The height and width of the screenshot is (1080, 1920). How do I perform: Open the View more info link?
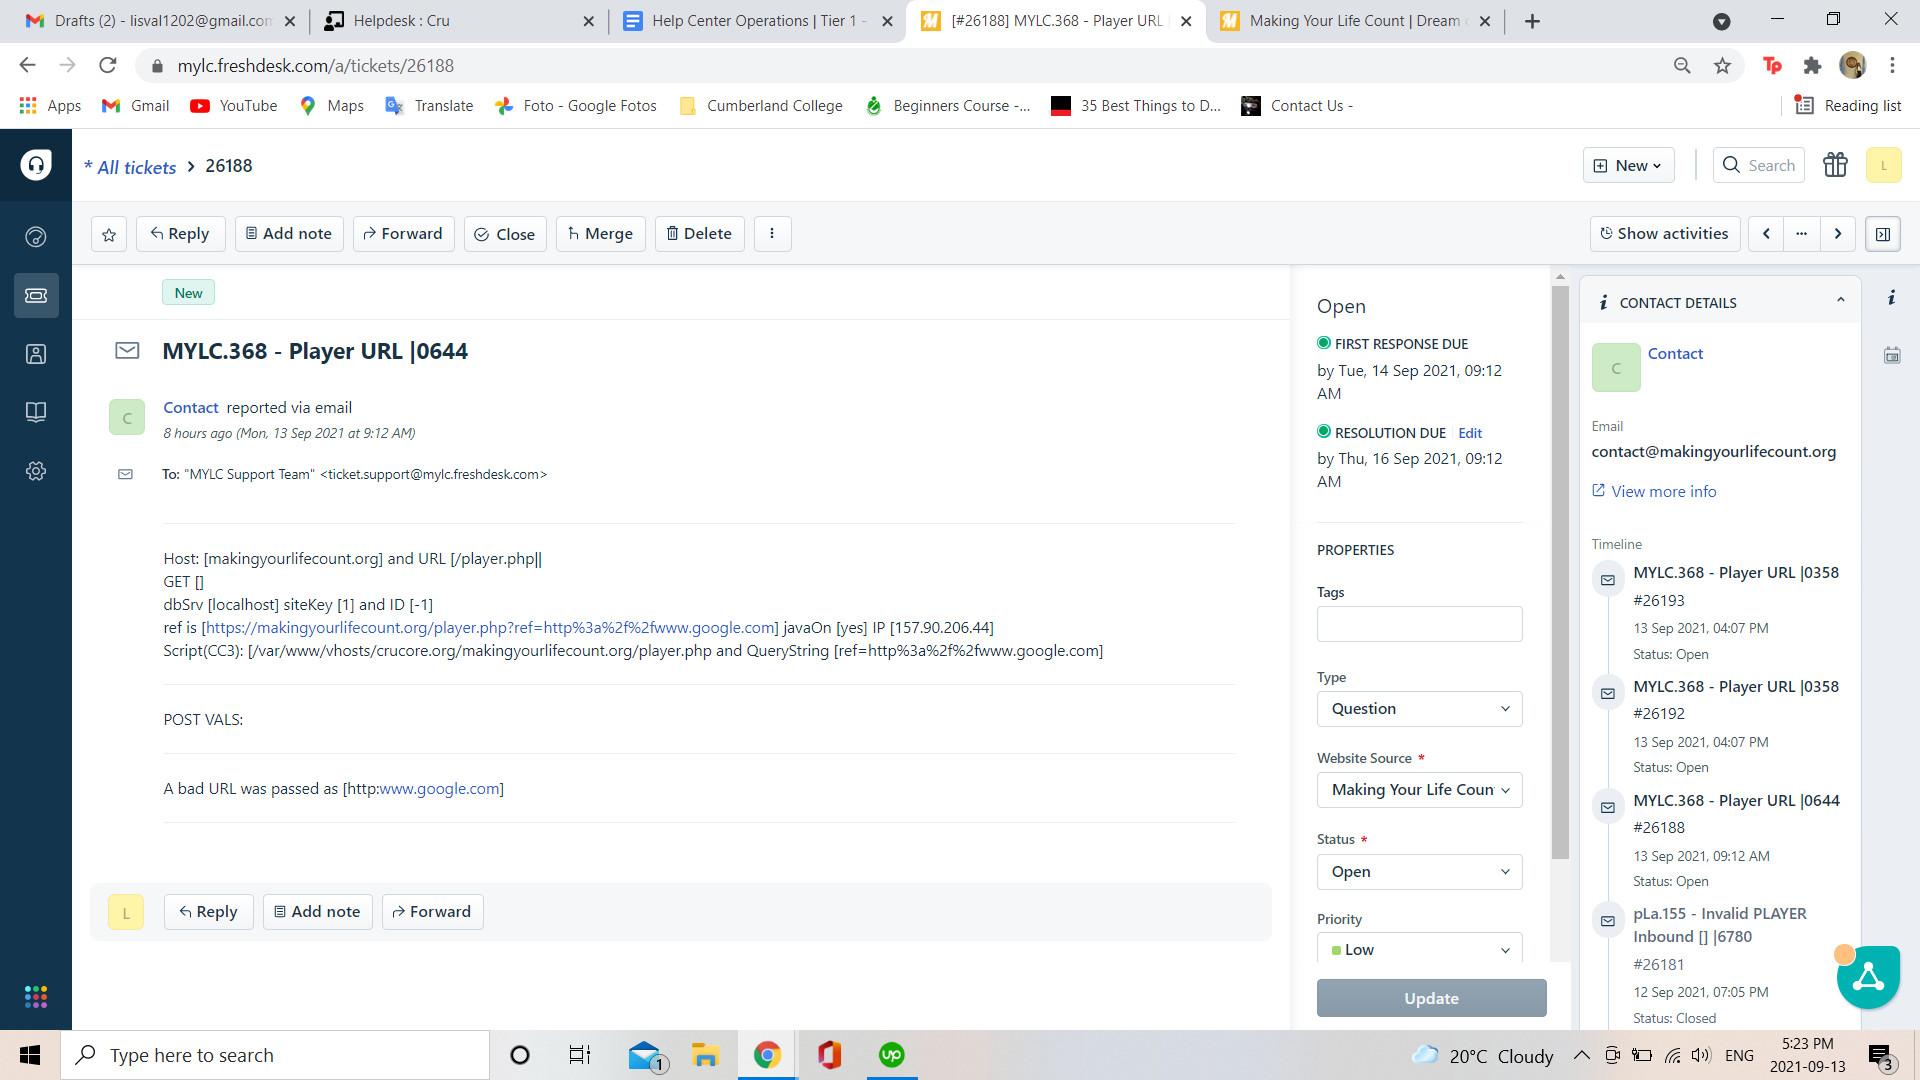click(1663, 491)
